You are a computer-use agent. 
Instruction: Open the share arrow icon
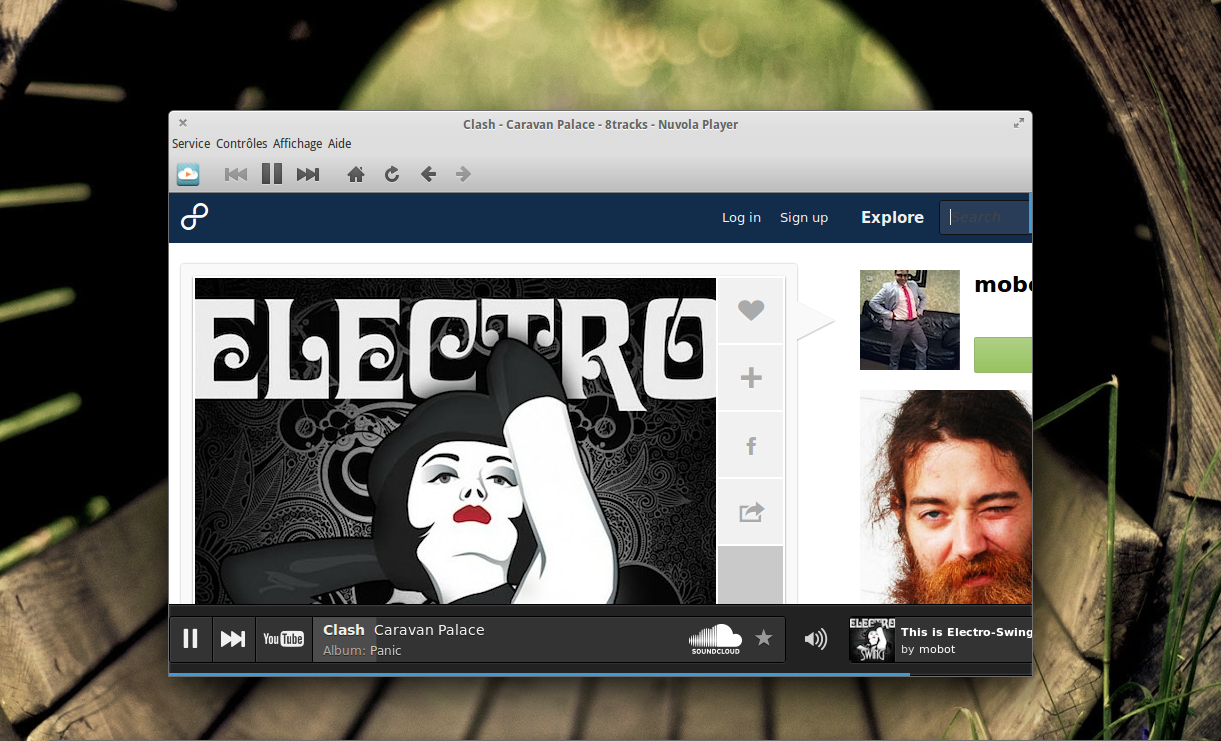click(751, 512)
